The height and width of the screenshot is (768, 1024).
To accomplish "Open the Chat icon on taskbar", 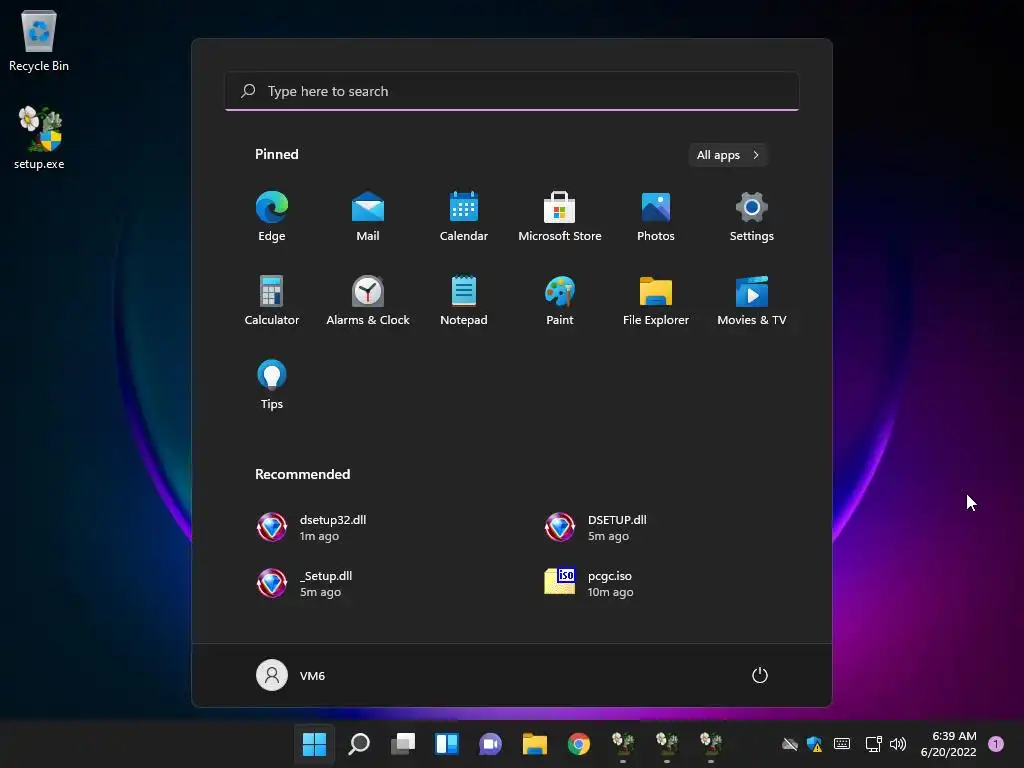I will pos(490,744).
